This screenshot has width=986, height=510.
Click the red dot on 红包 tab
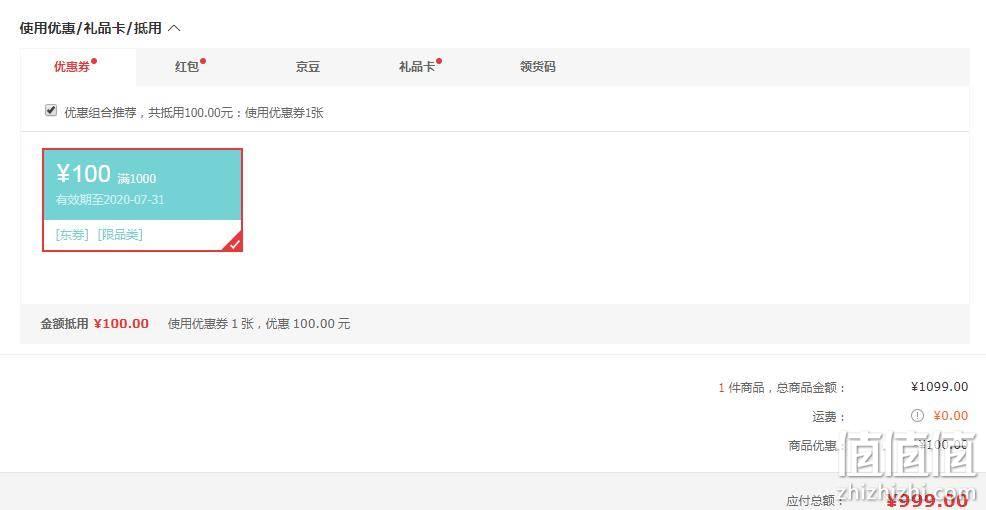pos(203,61)
